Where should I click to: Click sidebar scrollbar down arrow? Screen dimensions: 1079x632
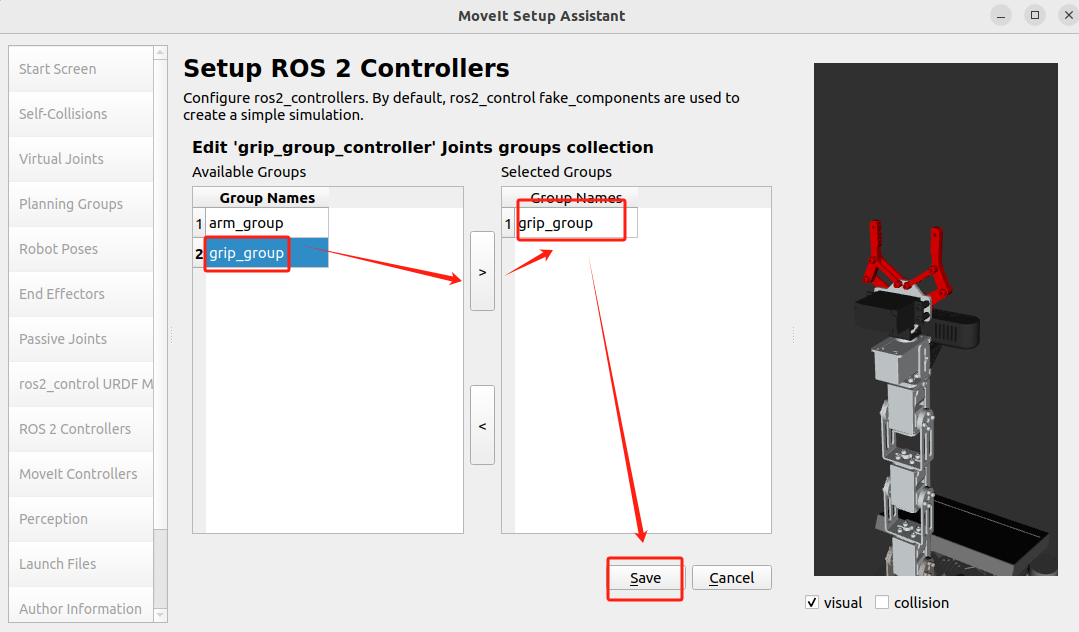point(160,615)
